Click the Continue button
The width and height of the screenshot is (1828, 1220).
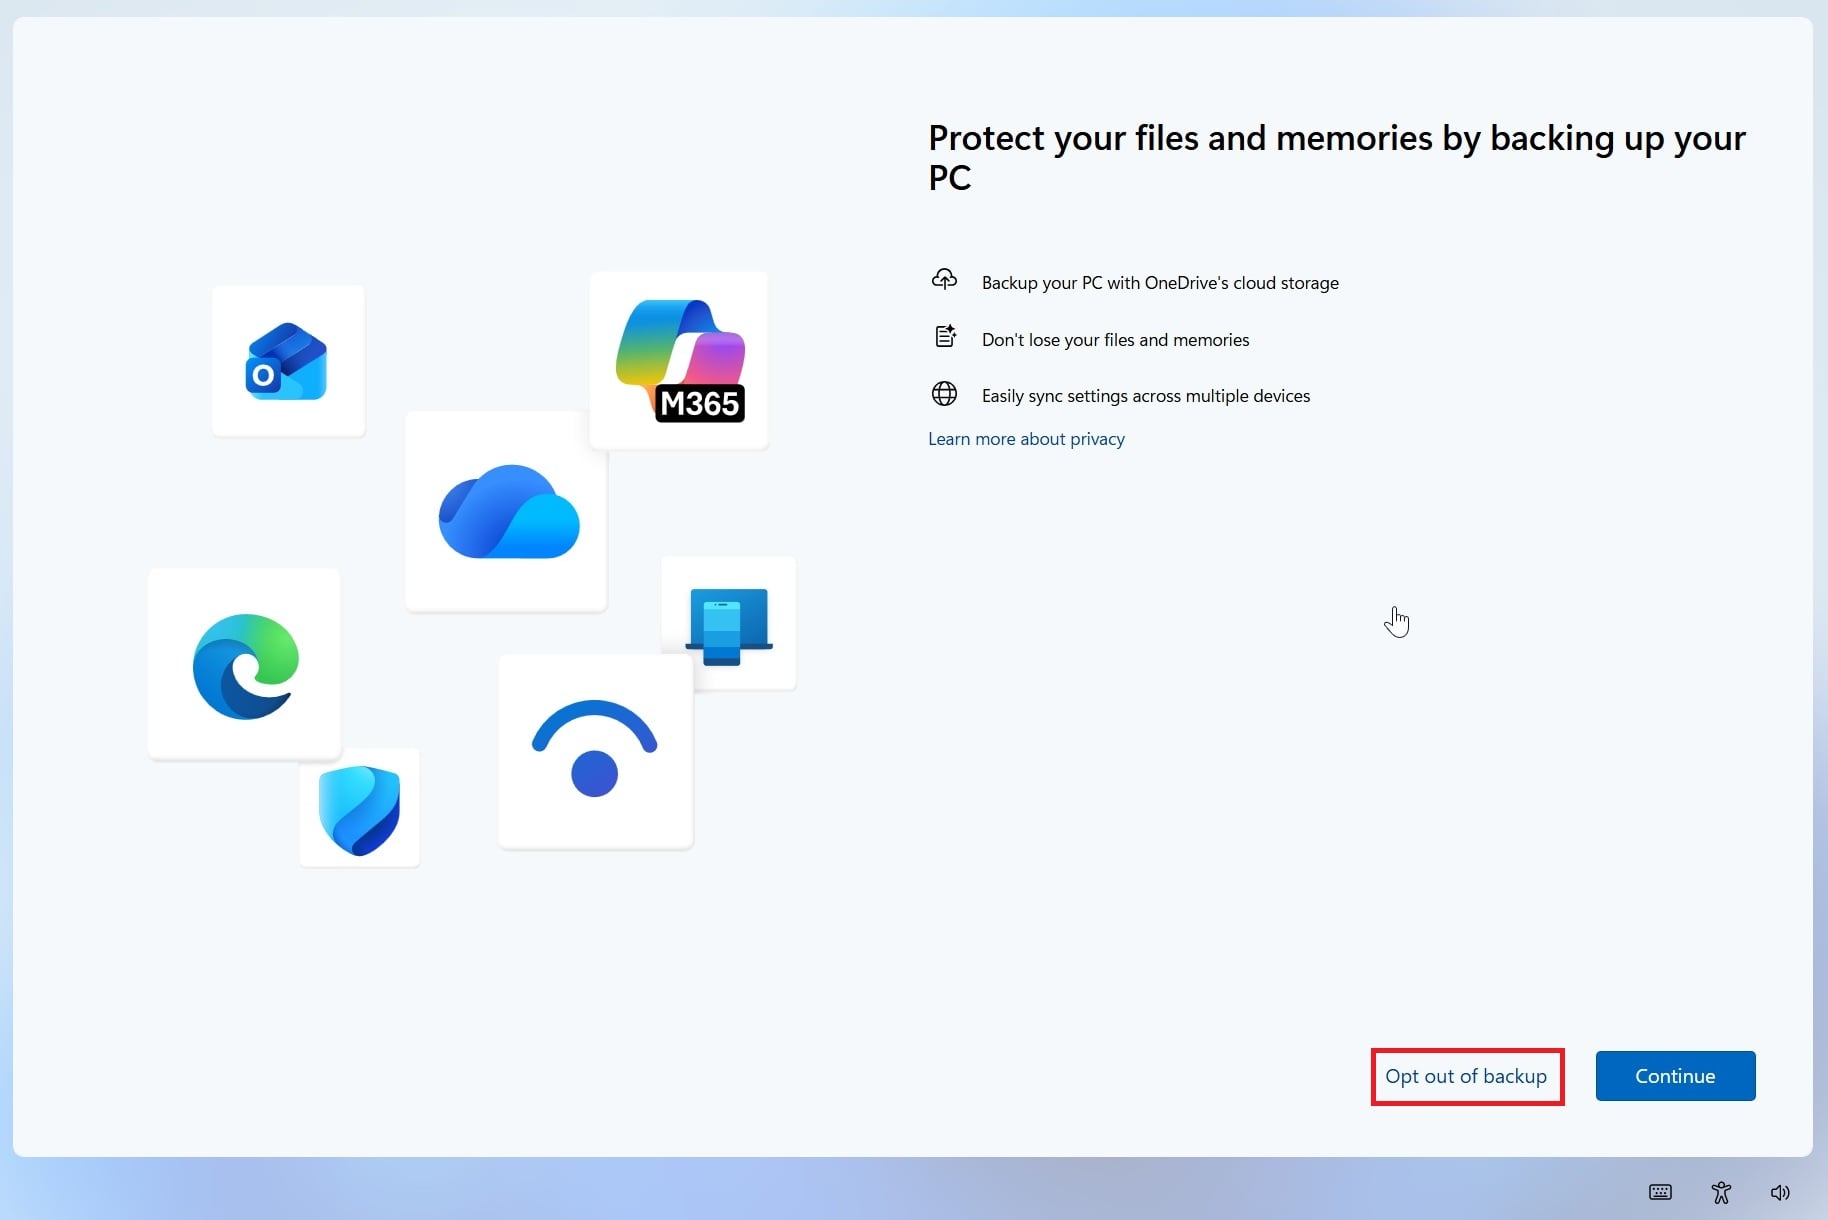tap(1675, 1076)
